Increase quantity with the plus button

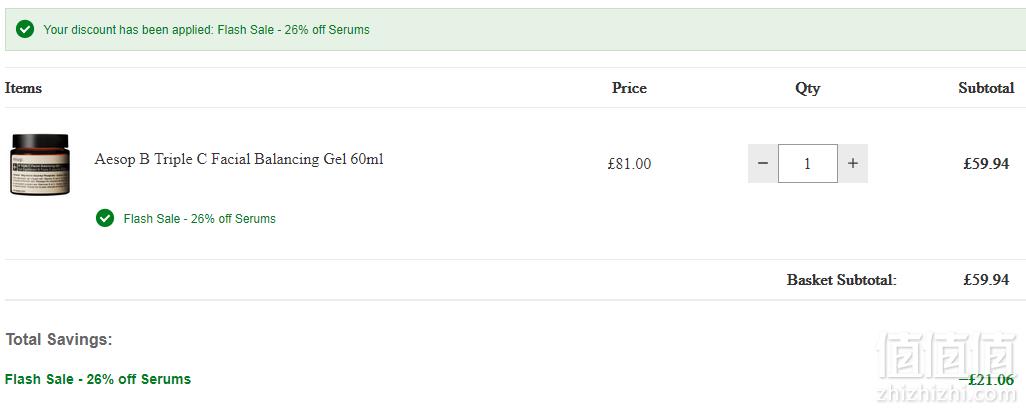(x=853, y=164)
